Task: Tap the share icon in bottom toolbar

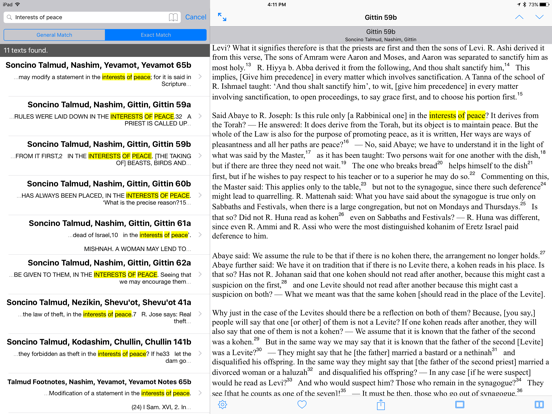Action: point(381,404)
